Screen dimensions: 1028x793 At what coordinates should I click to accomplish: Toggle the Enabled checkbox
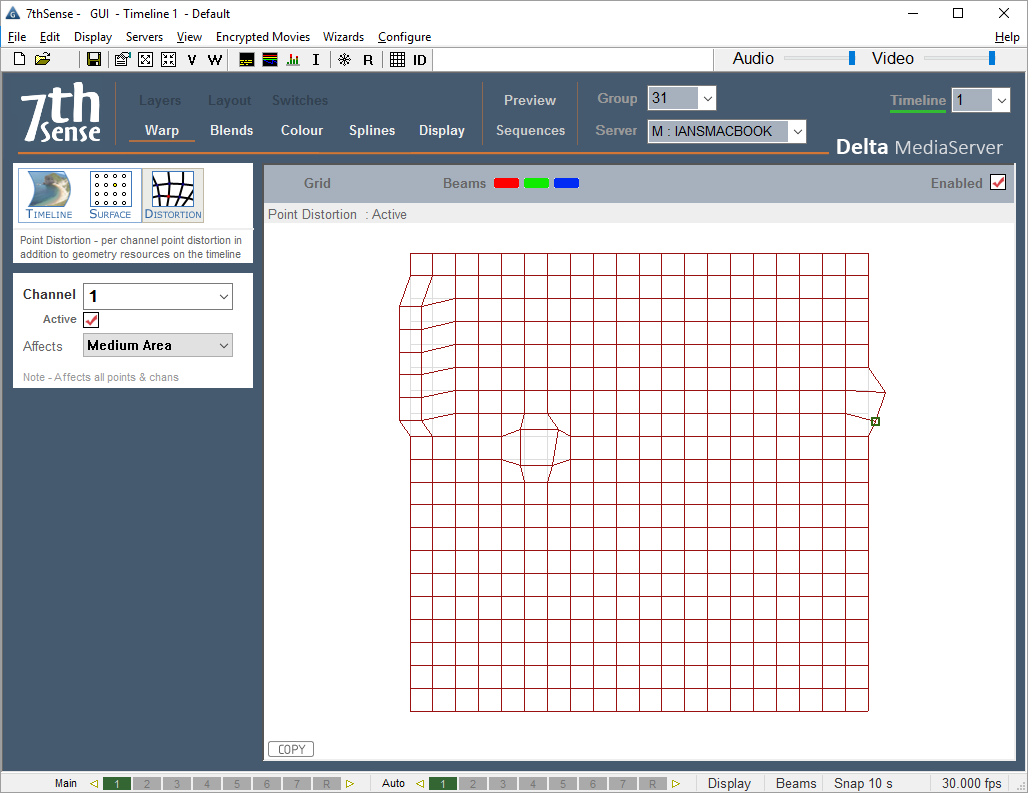click(x=998, y=182)
